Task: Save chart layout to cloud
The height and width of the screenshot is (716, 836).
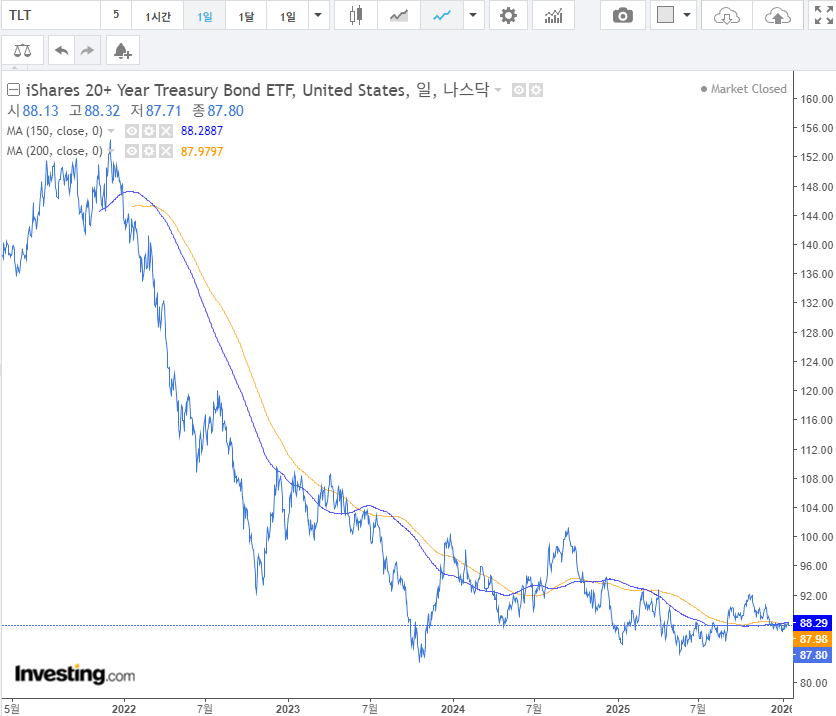Action: (x=777, y=15)
